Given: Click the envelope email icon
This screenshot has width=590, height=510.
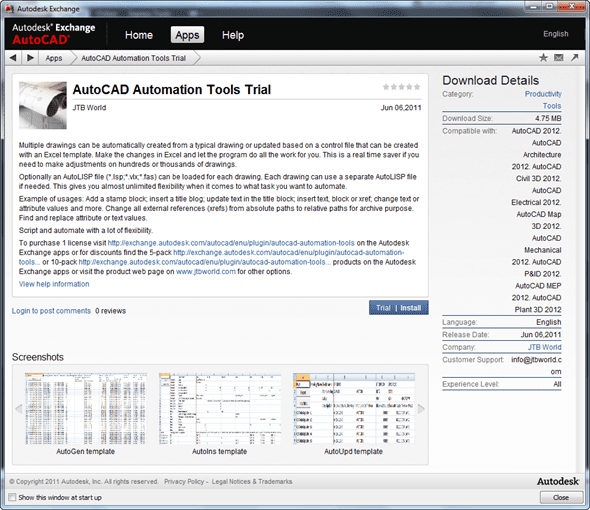Looking at the screenshot, I should pyautogui.click(x=559, y=58).
